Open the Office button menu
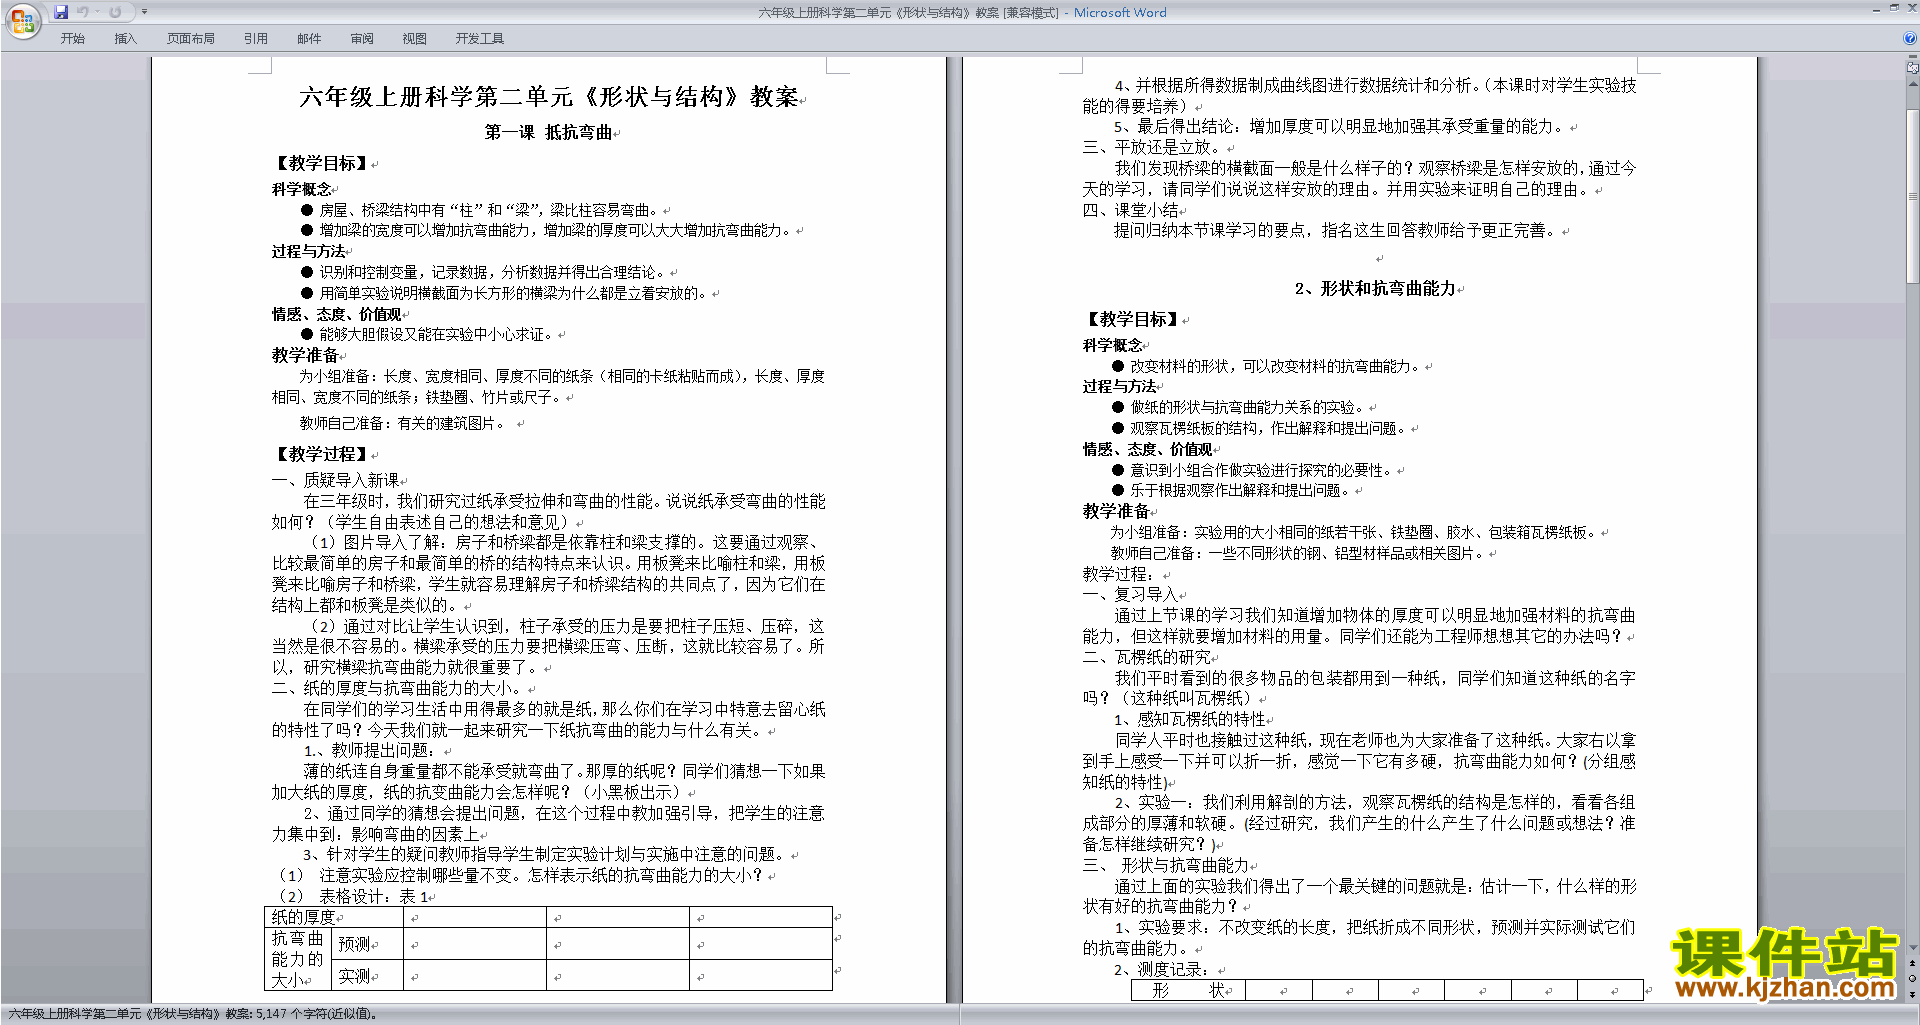Image resolution: width=1920 pixels, height=1025 pixels. (x=22, y=20)
